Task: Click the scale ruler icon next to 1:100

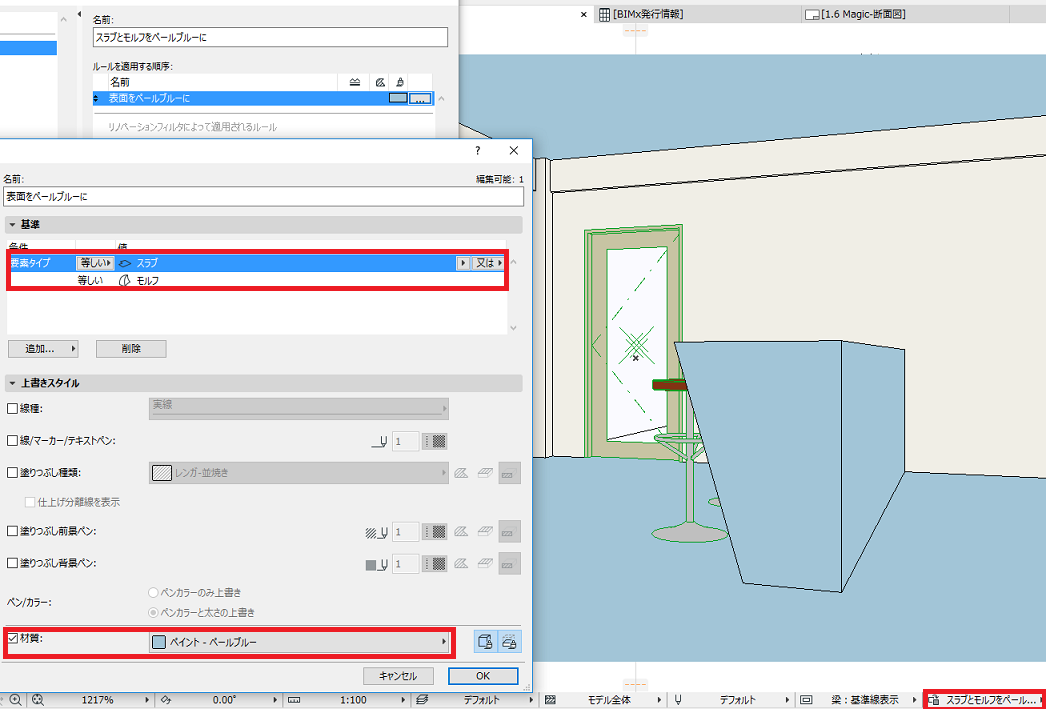Action: pyautogui.click(x=294, y=700)
